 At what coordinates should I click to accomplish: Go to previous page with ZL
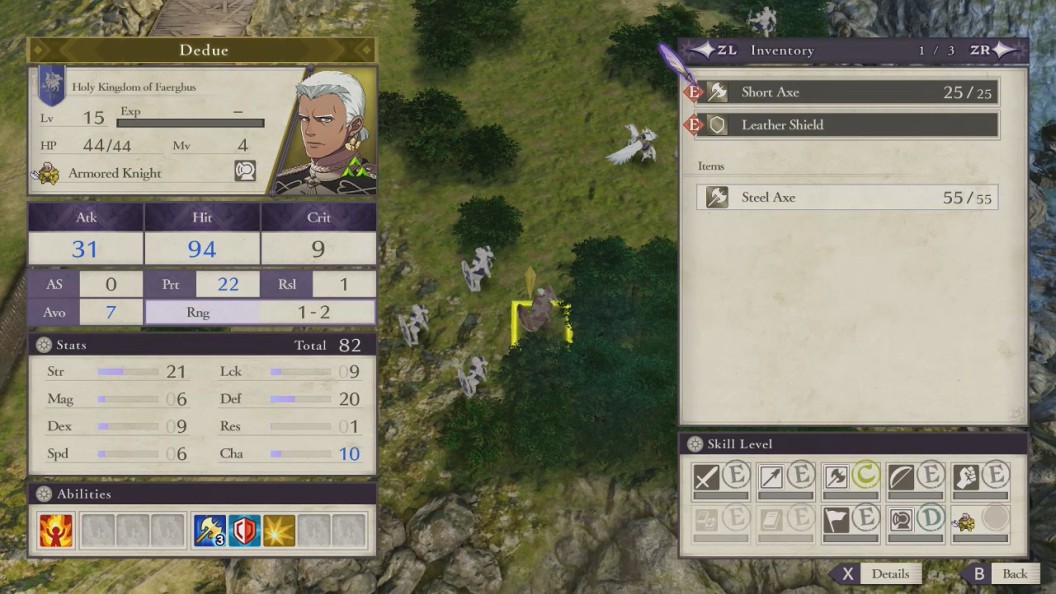click(715, 50)
